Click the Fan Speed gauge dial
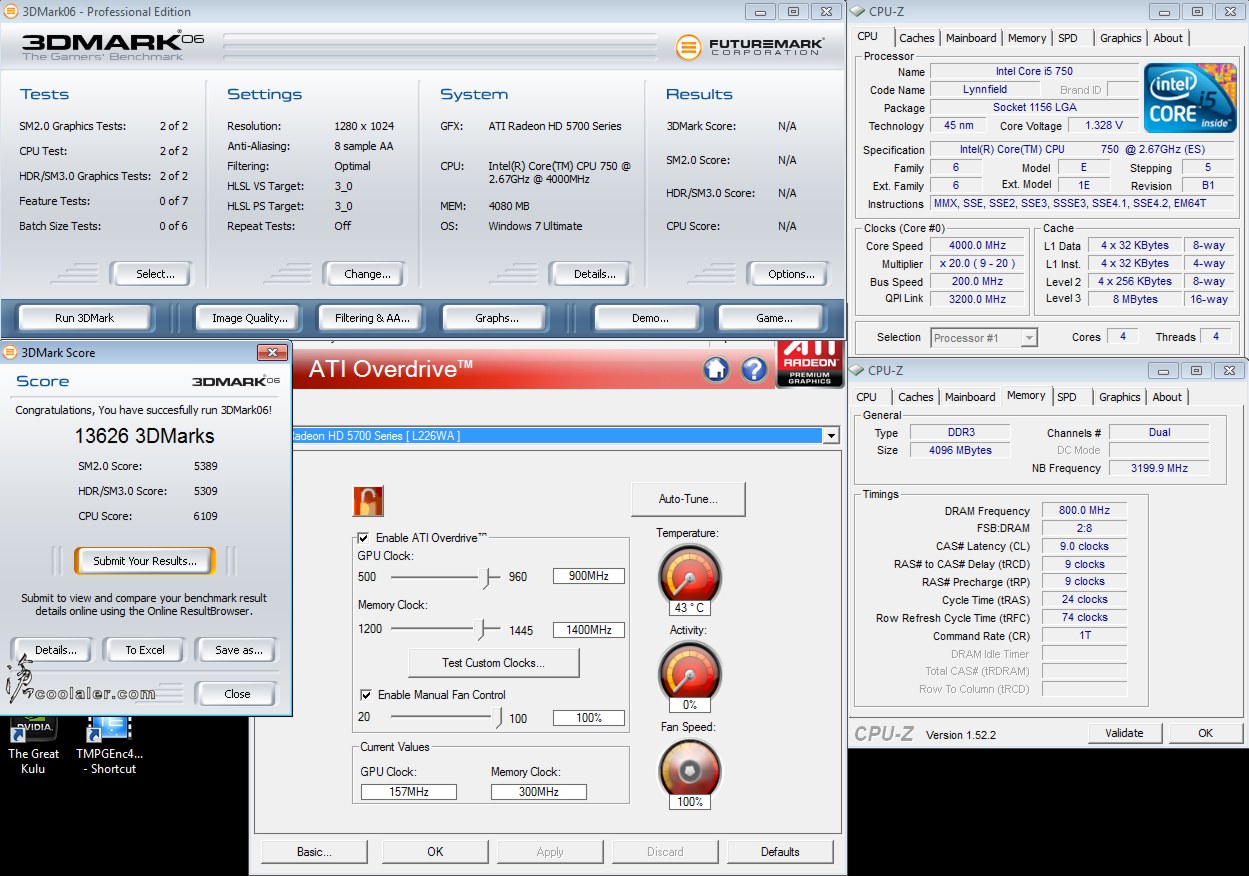 pyautogui.click(x=689, y=768)
